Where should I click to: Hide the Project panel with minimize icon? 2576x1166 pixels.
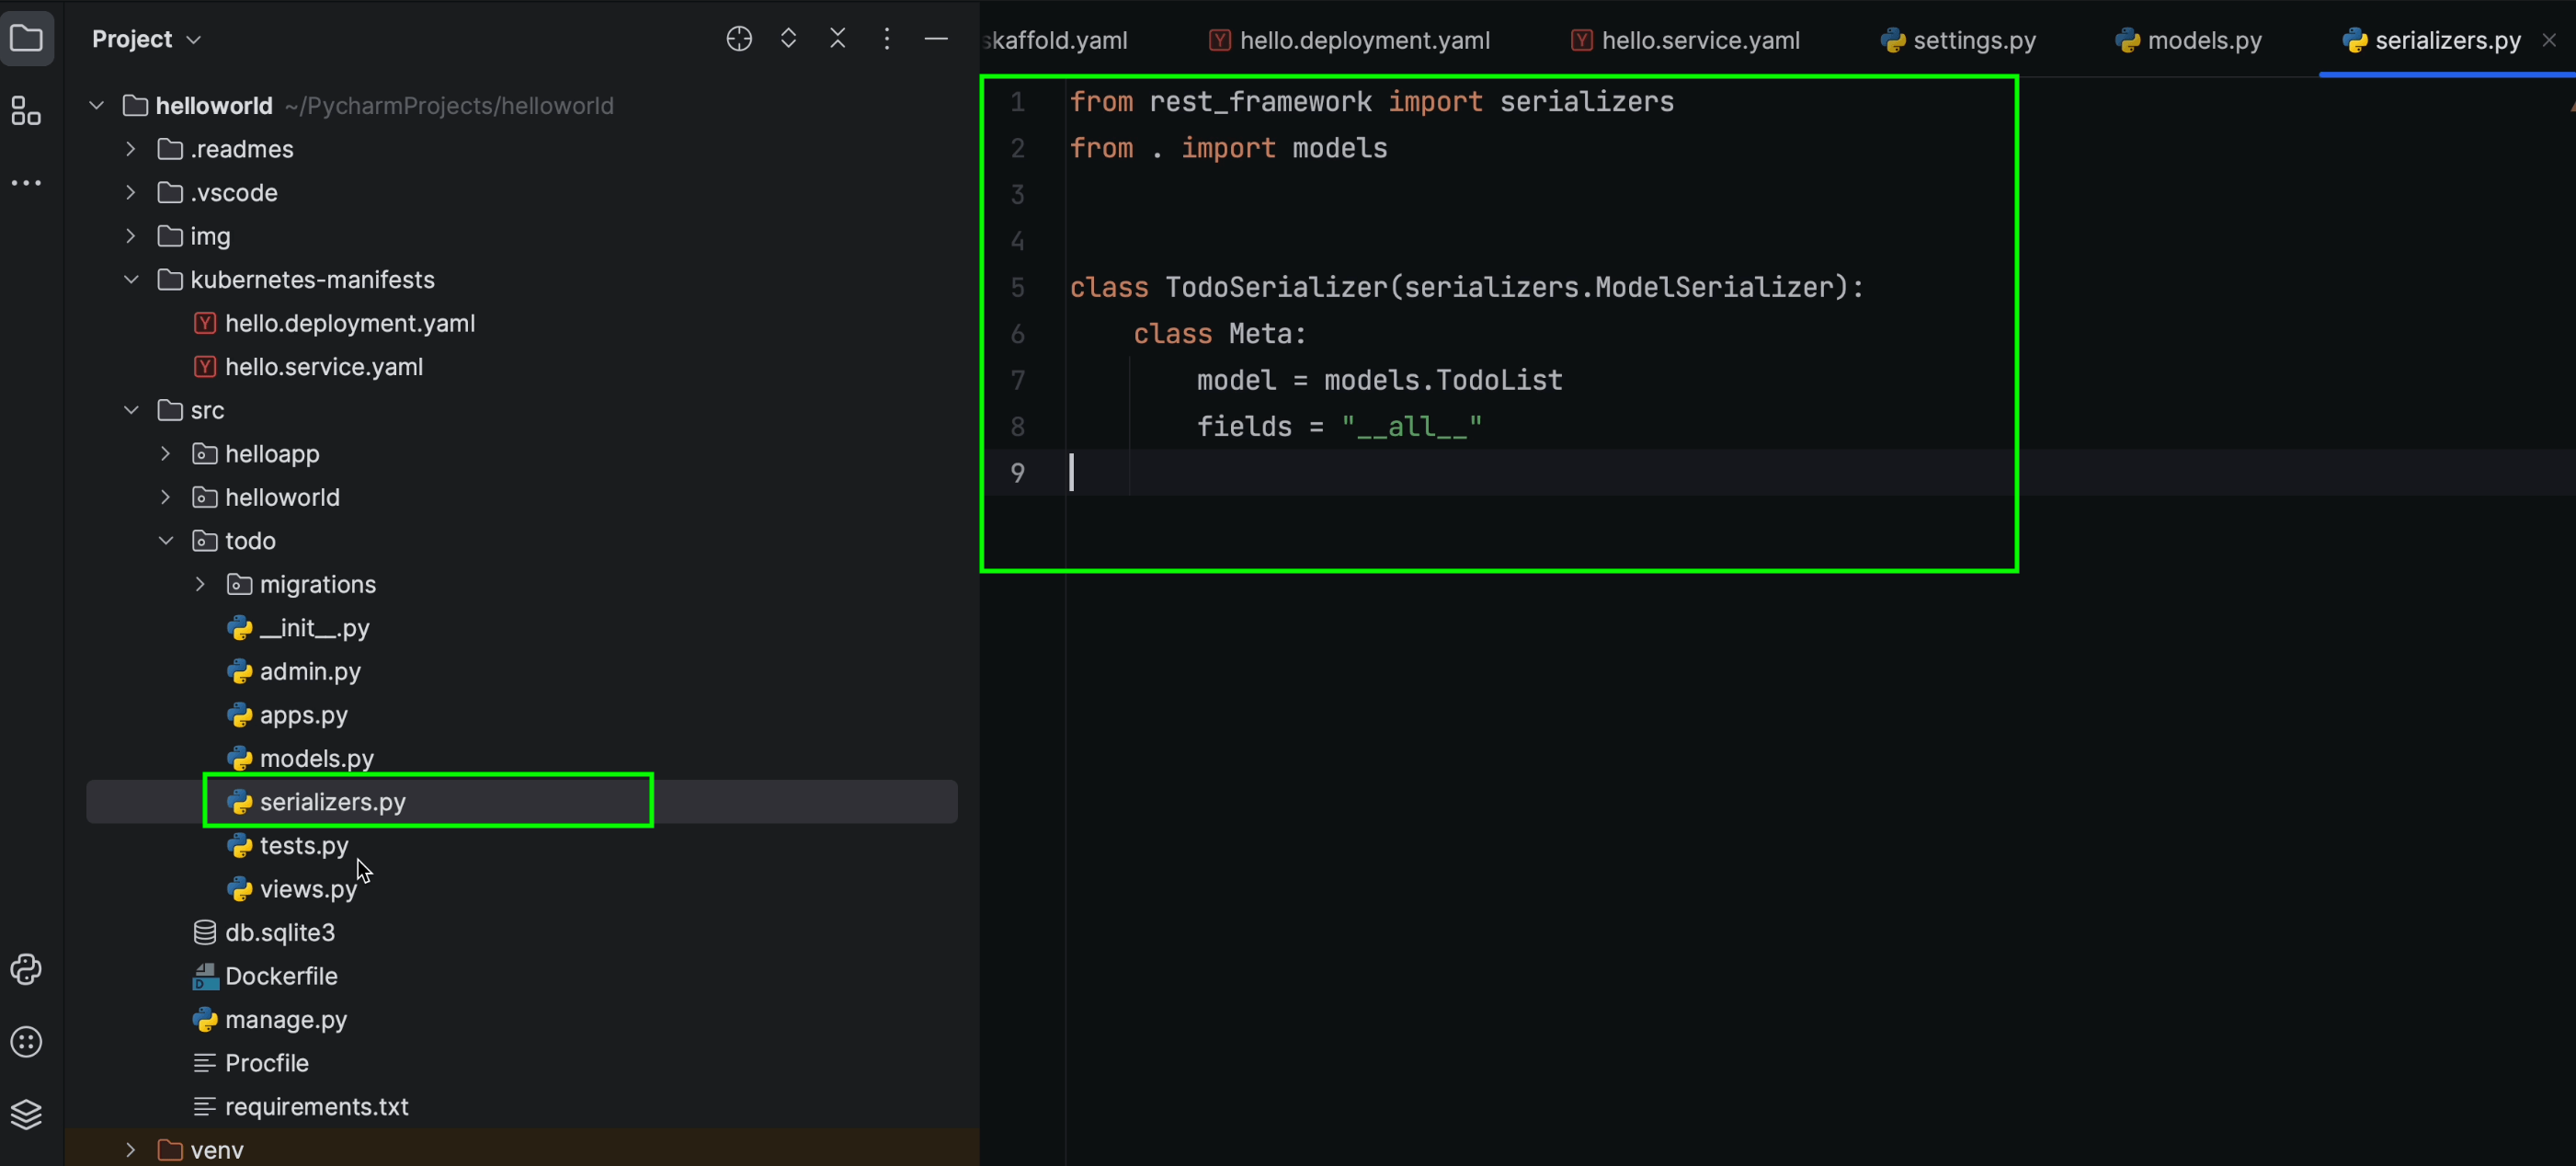point(936,39)
